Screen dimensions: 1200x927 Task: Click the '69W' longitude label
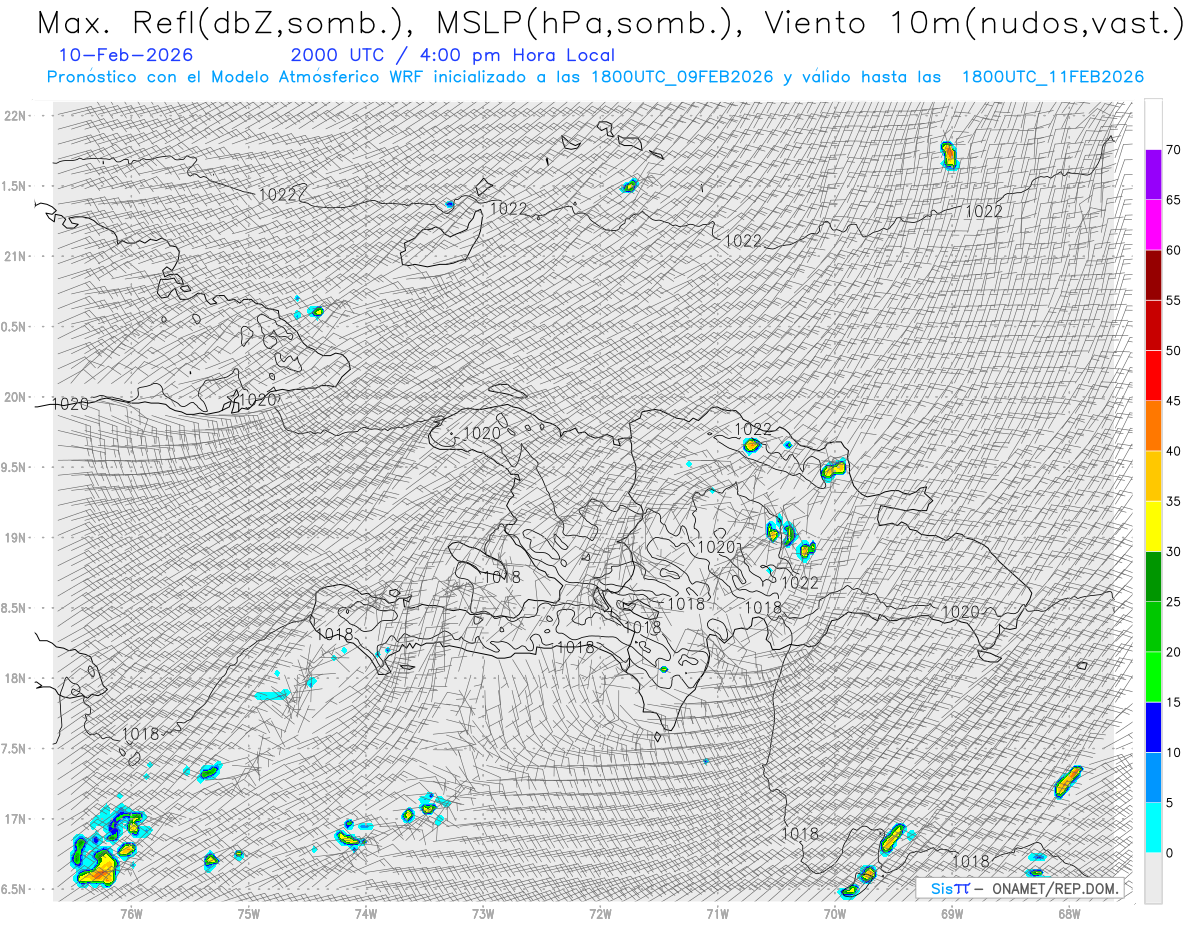952,913
